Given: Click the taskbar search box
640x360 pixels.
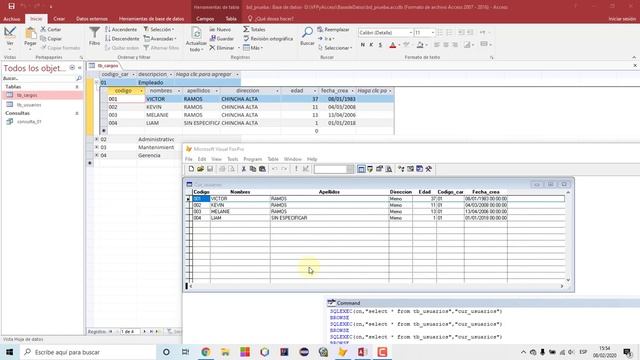Looking at the screenshot, I should coord(88,352).
